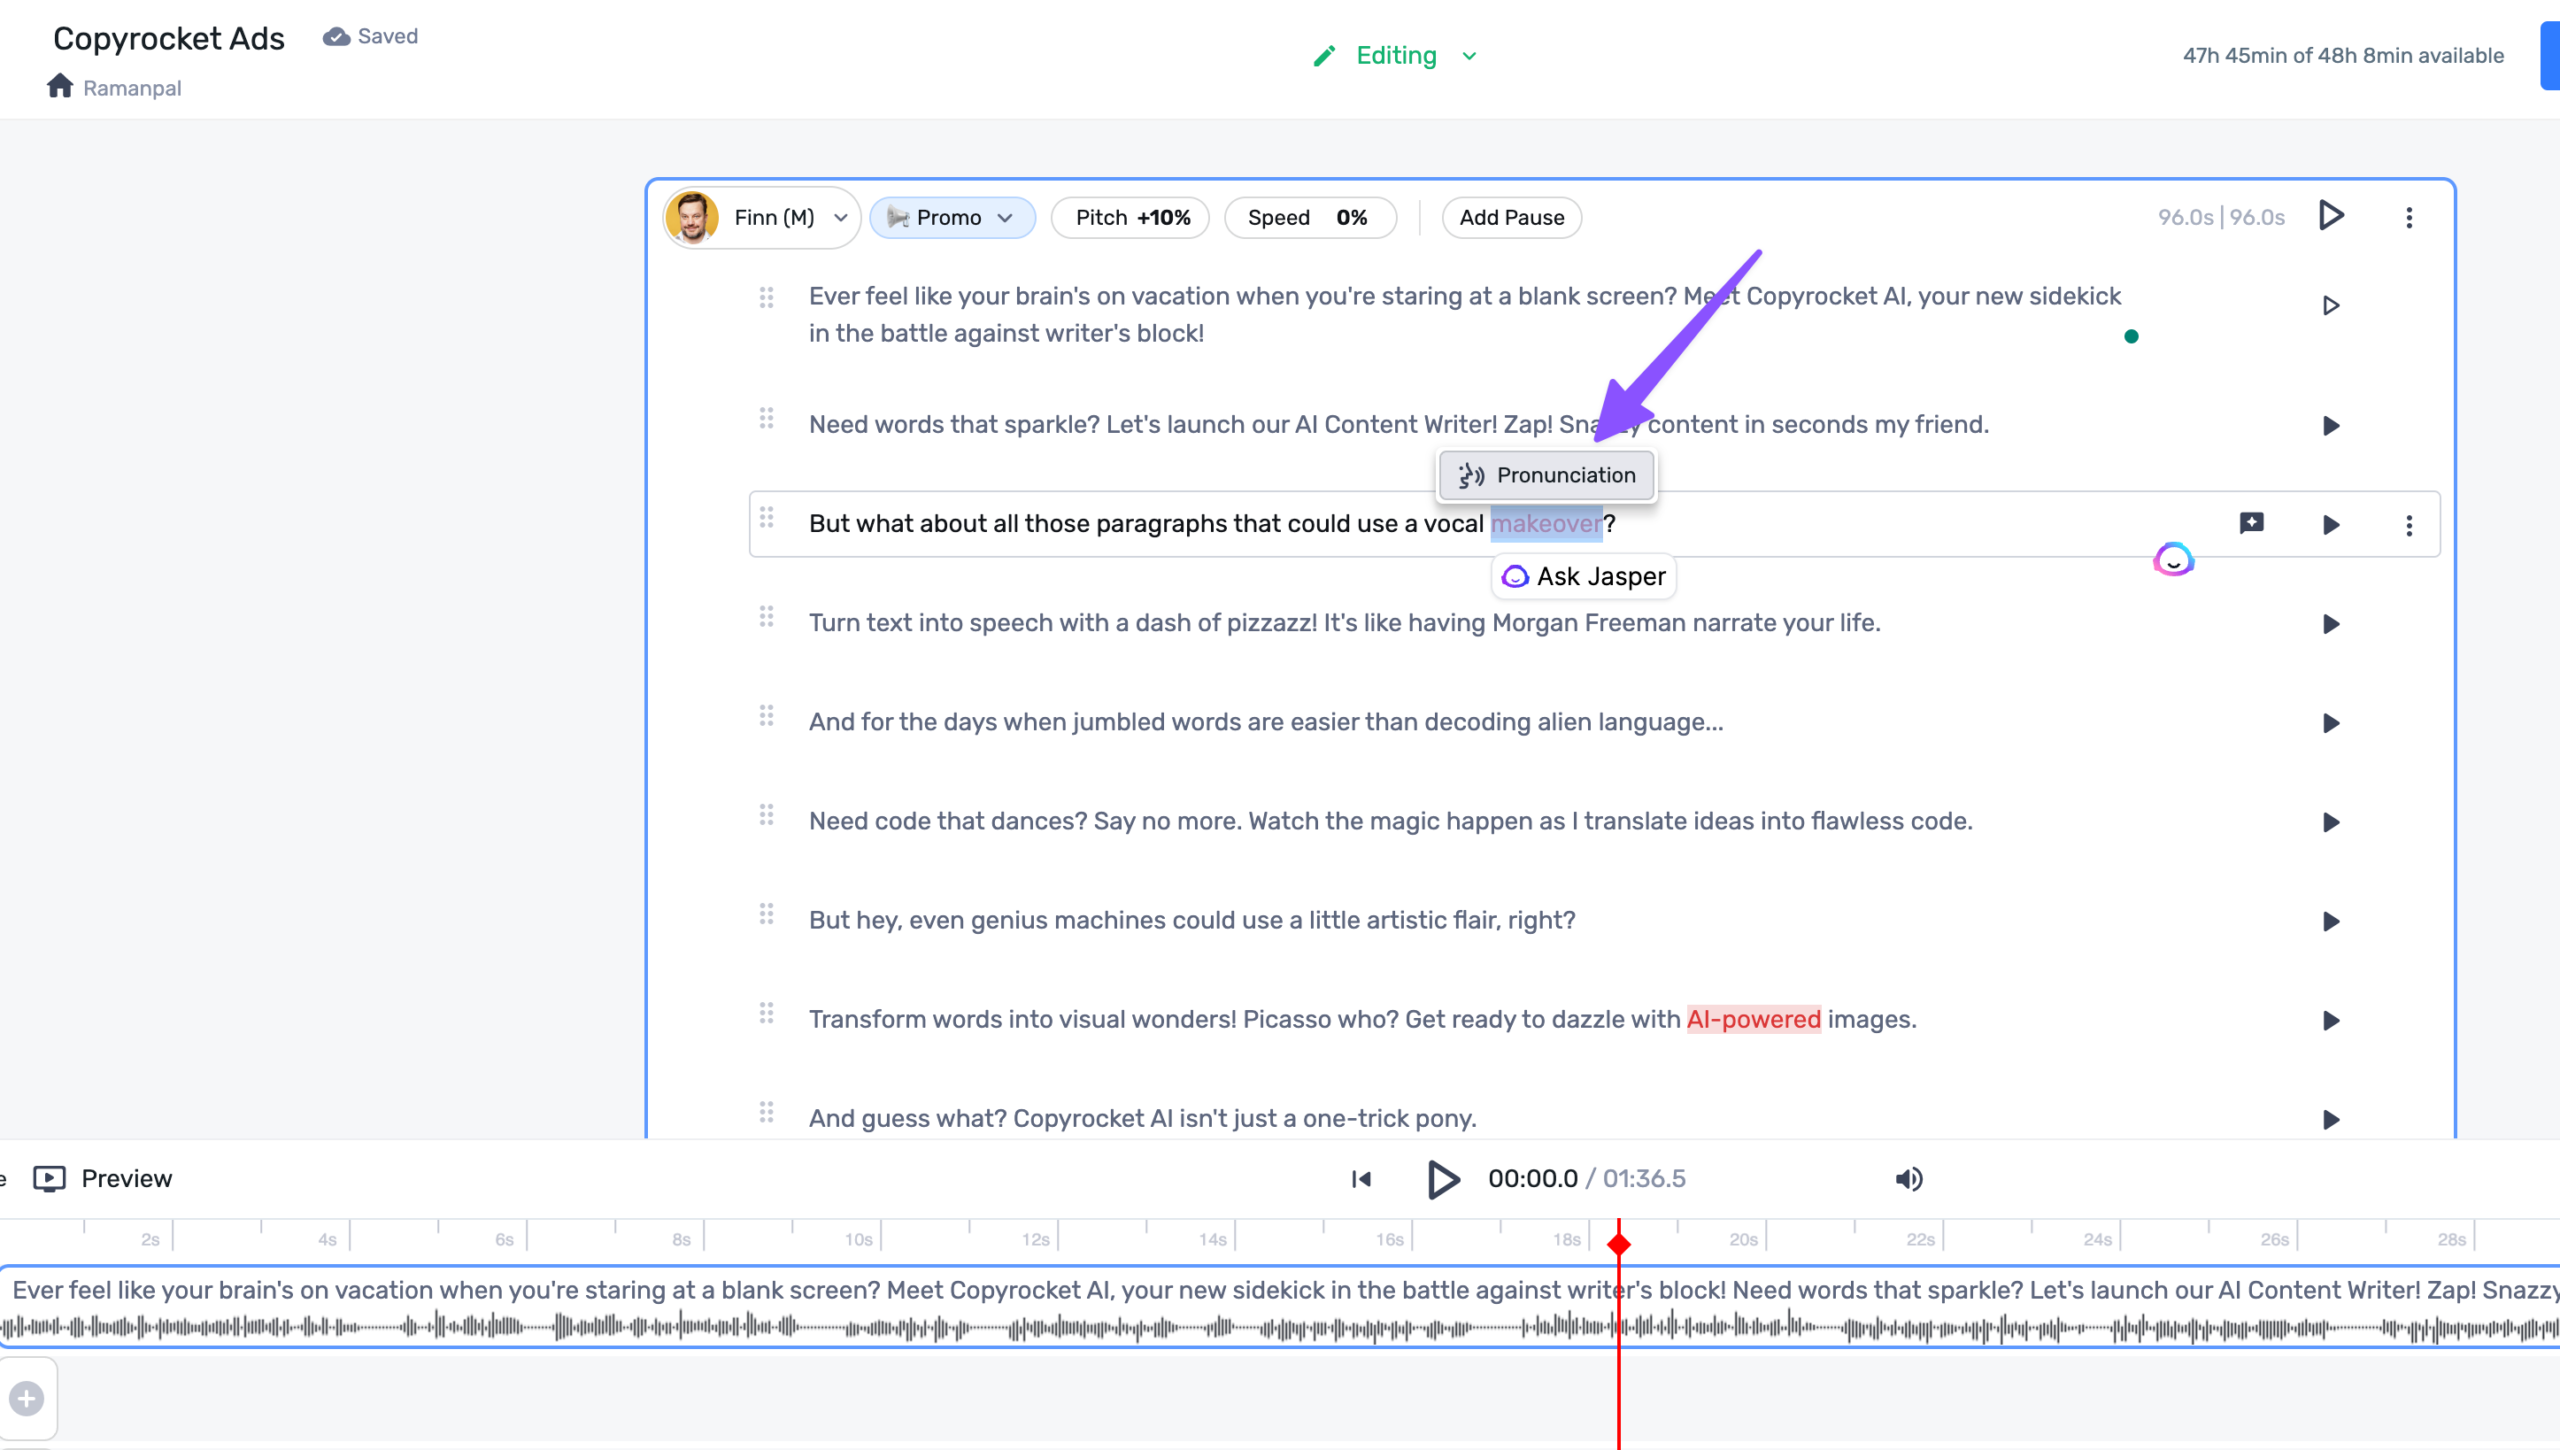2560x1450 pixels.
Task: Click drag handle of first sentence
Action: point(766,297)
